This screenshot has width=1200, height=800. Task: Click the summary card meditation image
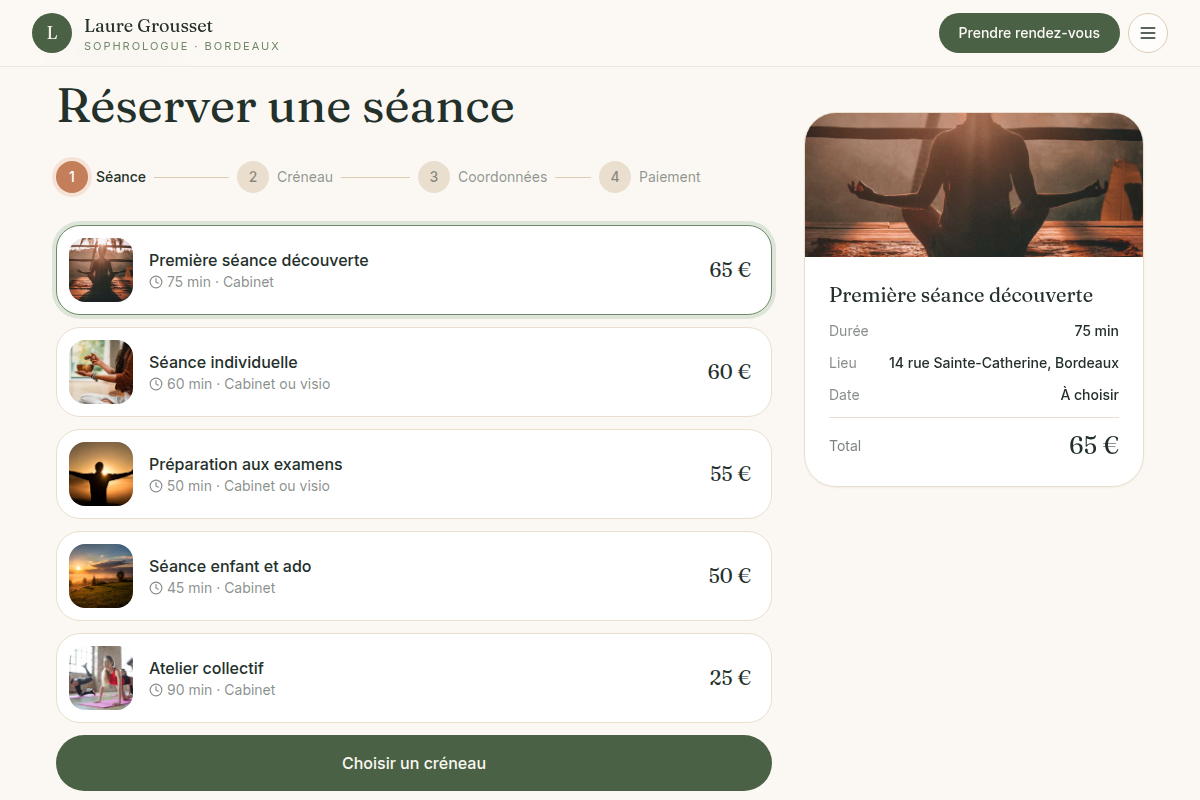click(974, 185)
